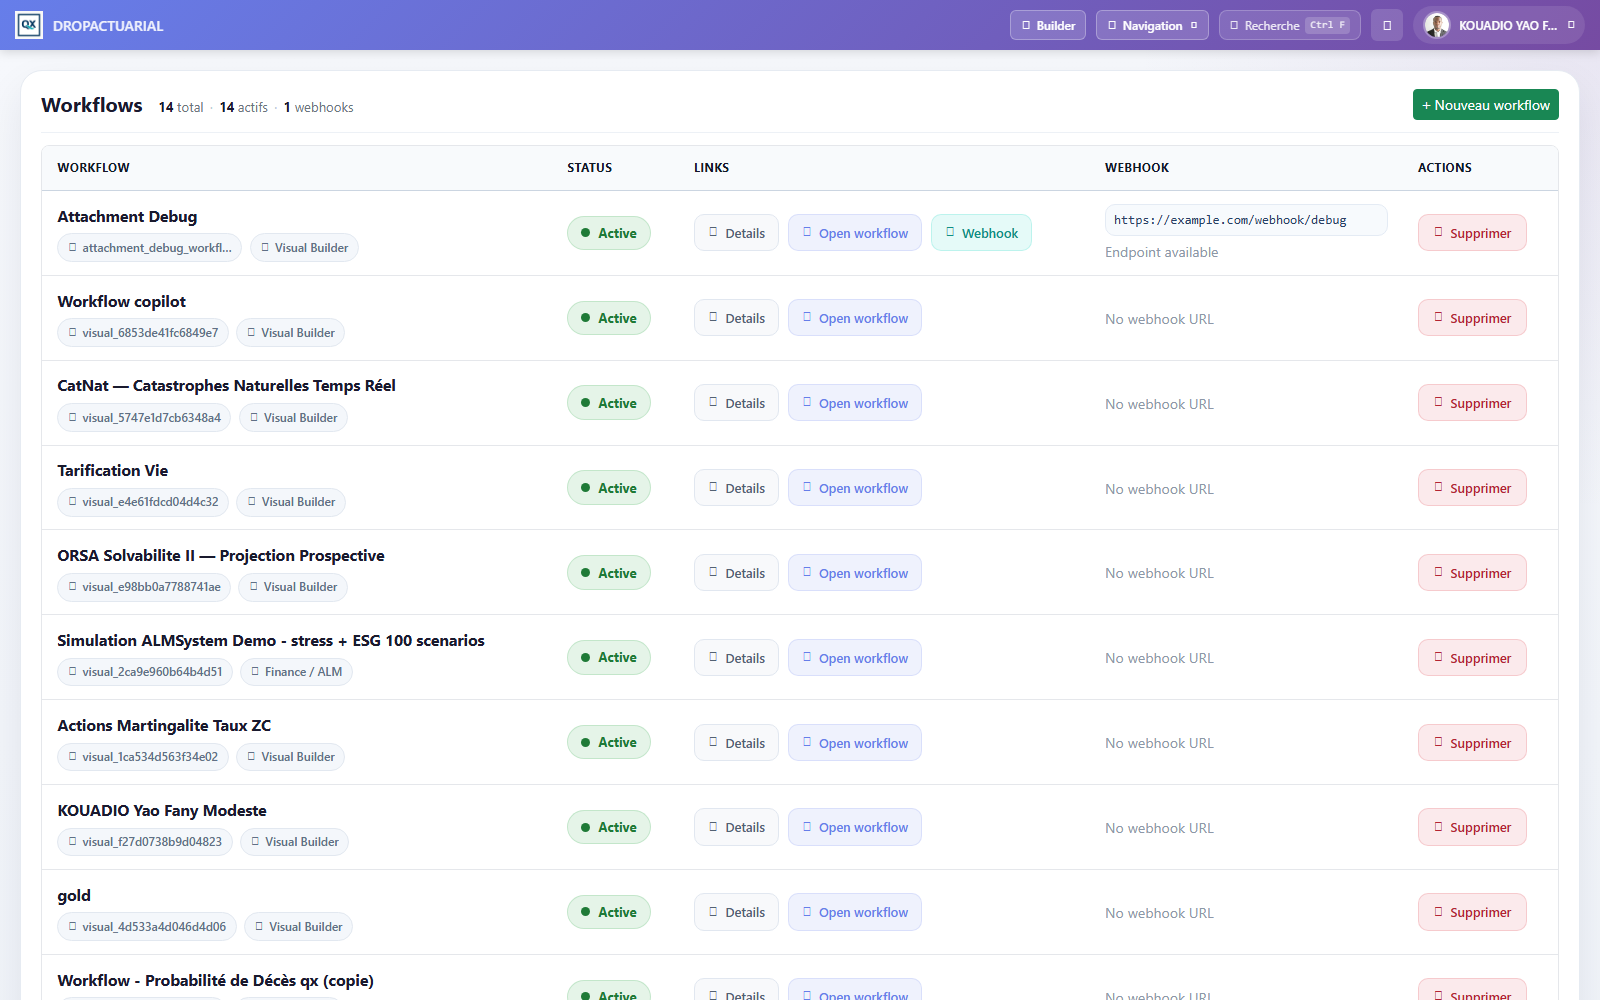Delete KOUADIO Yao Fany Modeste with Supprimer
Image resolution: width=1600 pixels, height=1000 pixels.
coord(1472,827)
